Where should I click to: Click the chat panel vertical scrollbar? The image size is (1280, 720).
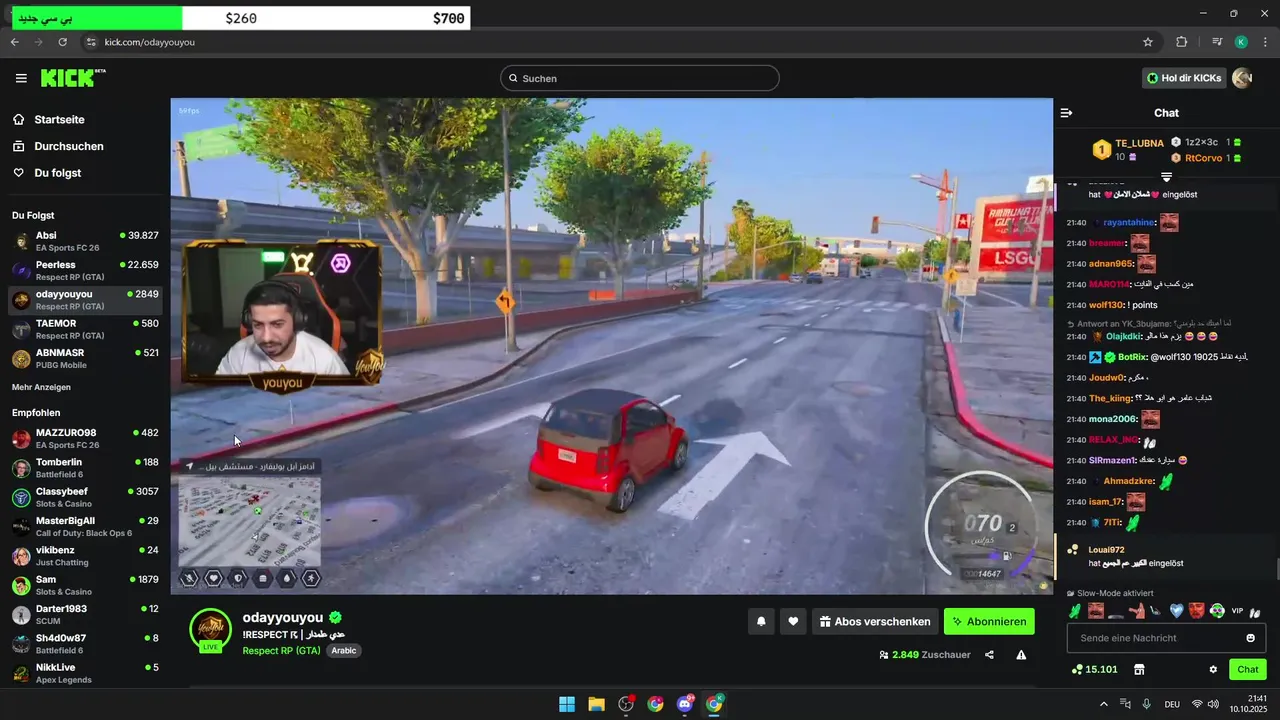pyautogui.click(x=1277, y=569)
